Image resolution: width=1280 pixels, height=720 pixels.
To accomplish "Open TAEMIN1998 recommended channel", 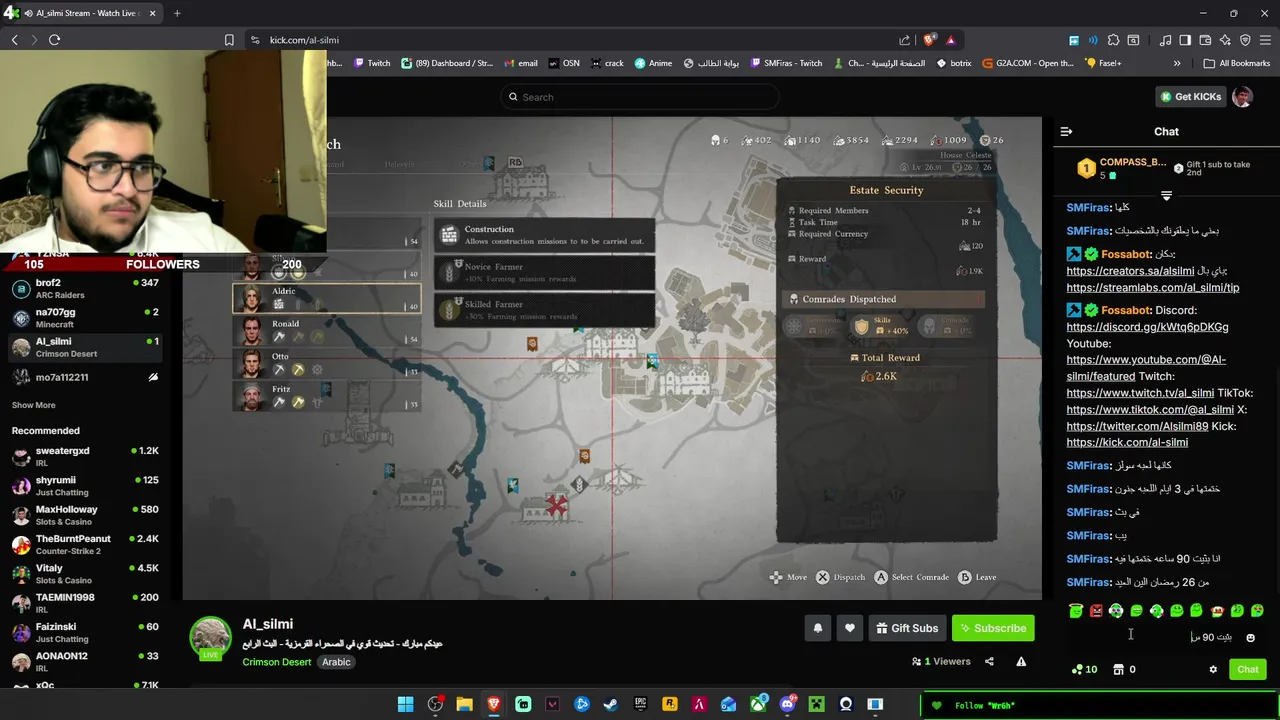I will (x=85, y=603).
